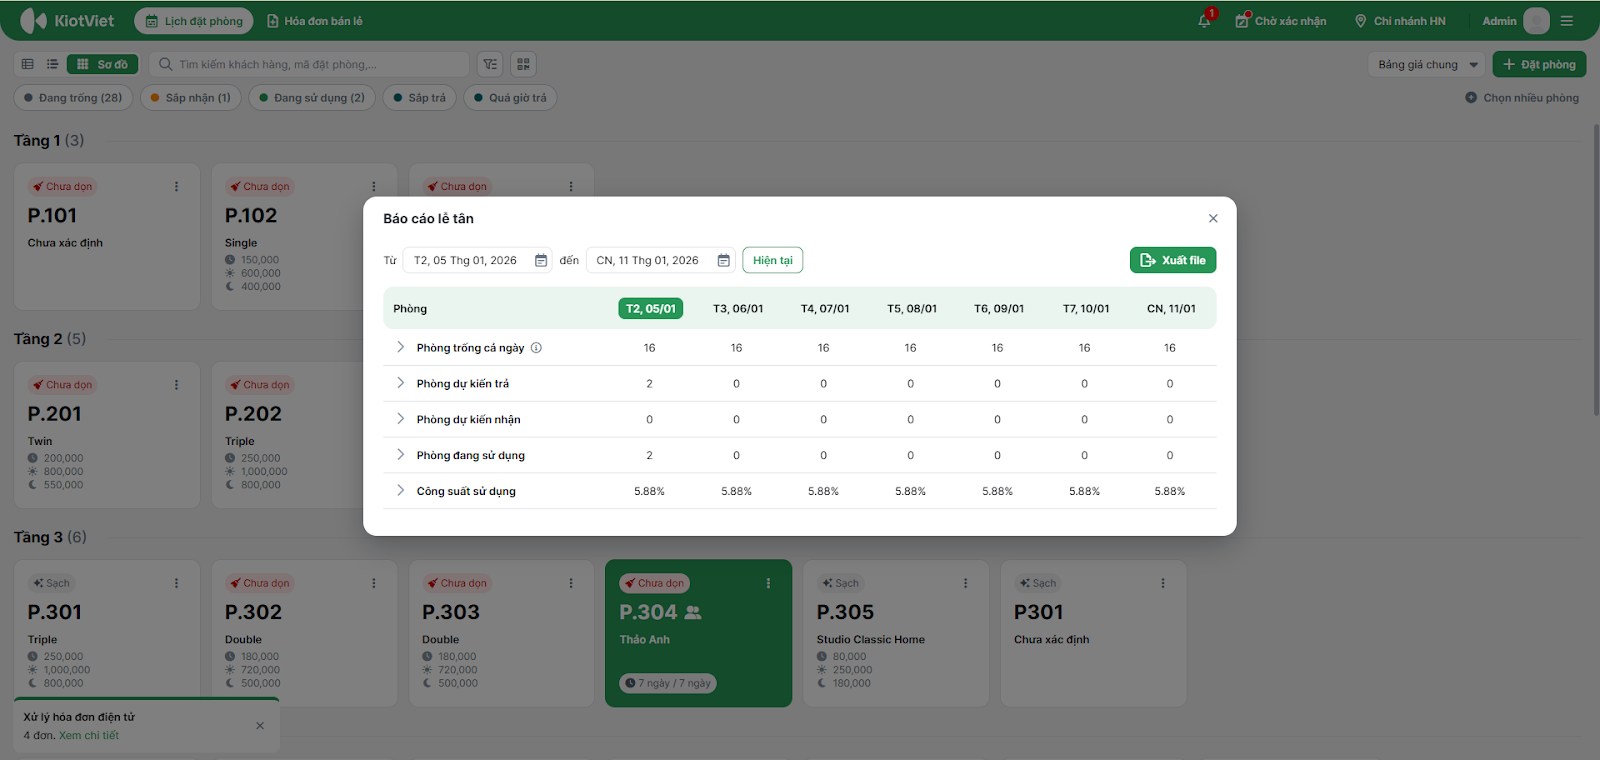Click the Admin avatar picture
This screenshot has height=760, width=1600.
[x=1537, y=21]
